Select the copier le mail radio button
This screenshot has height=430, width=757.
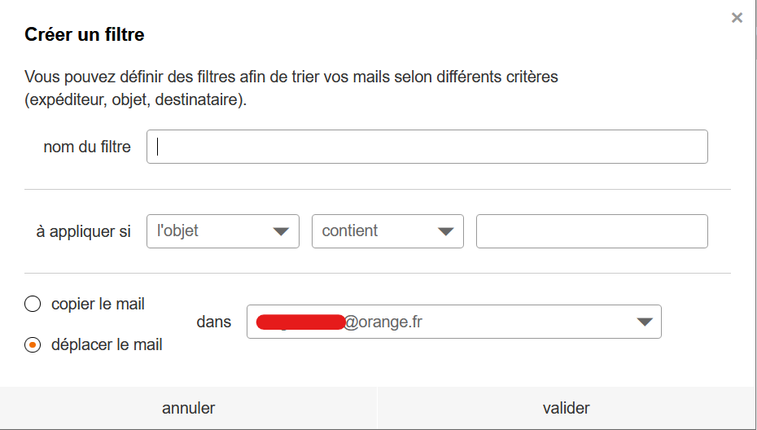click(x=33, y=304)
